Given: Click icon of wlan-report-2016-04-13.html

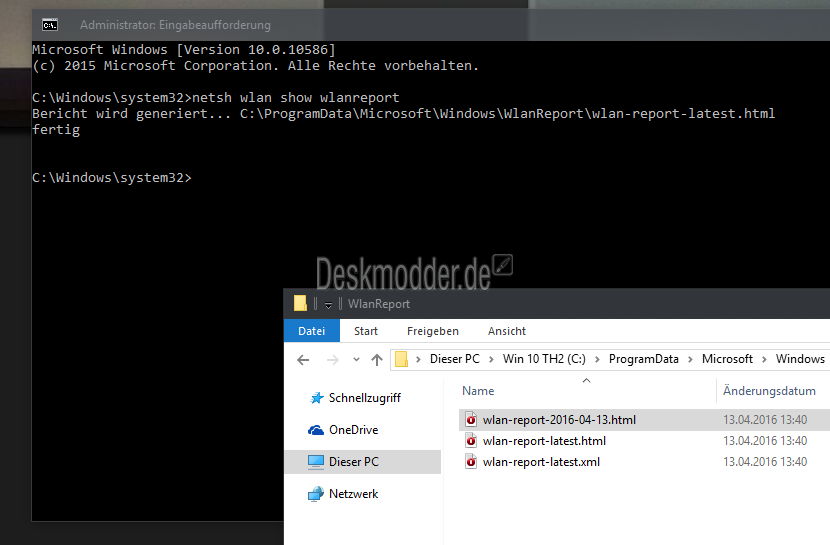Looking at the screenshot, I should [x=471, y=420].
